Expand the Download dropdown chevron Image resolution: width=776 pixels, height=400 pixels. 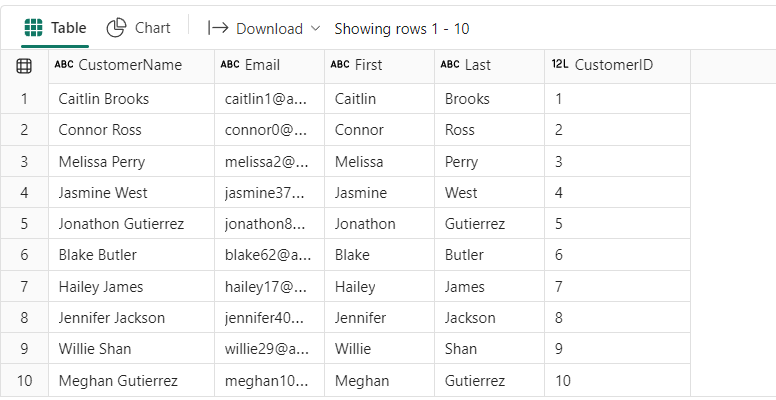(315, 28)
